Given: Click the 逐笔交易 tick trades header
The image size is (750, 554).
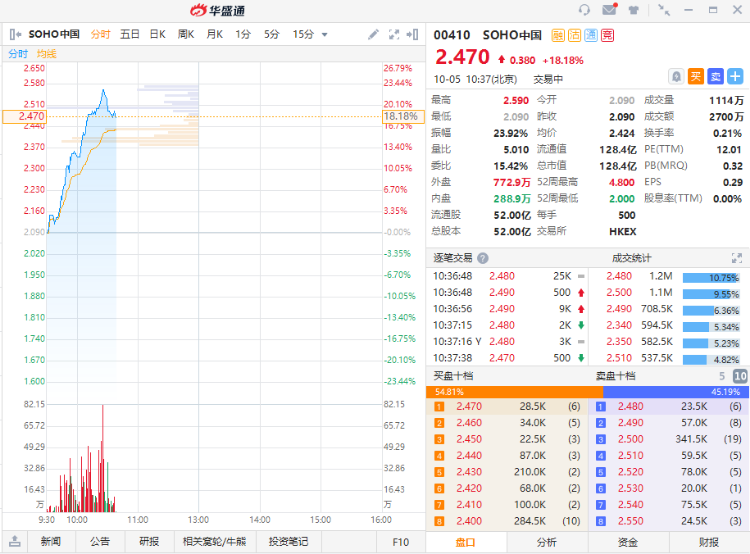Looking at the screenshot, I should 452,258.
